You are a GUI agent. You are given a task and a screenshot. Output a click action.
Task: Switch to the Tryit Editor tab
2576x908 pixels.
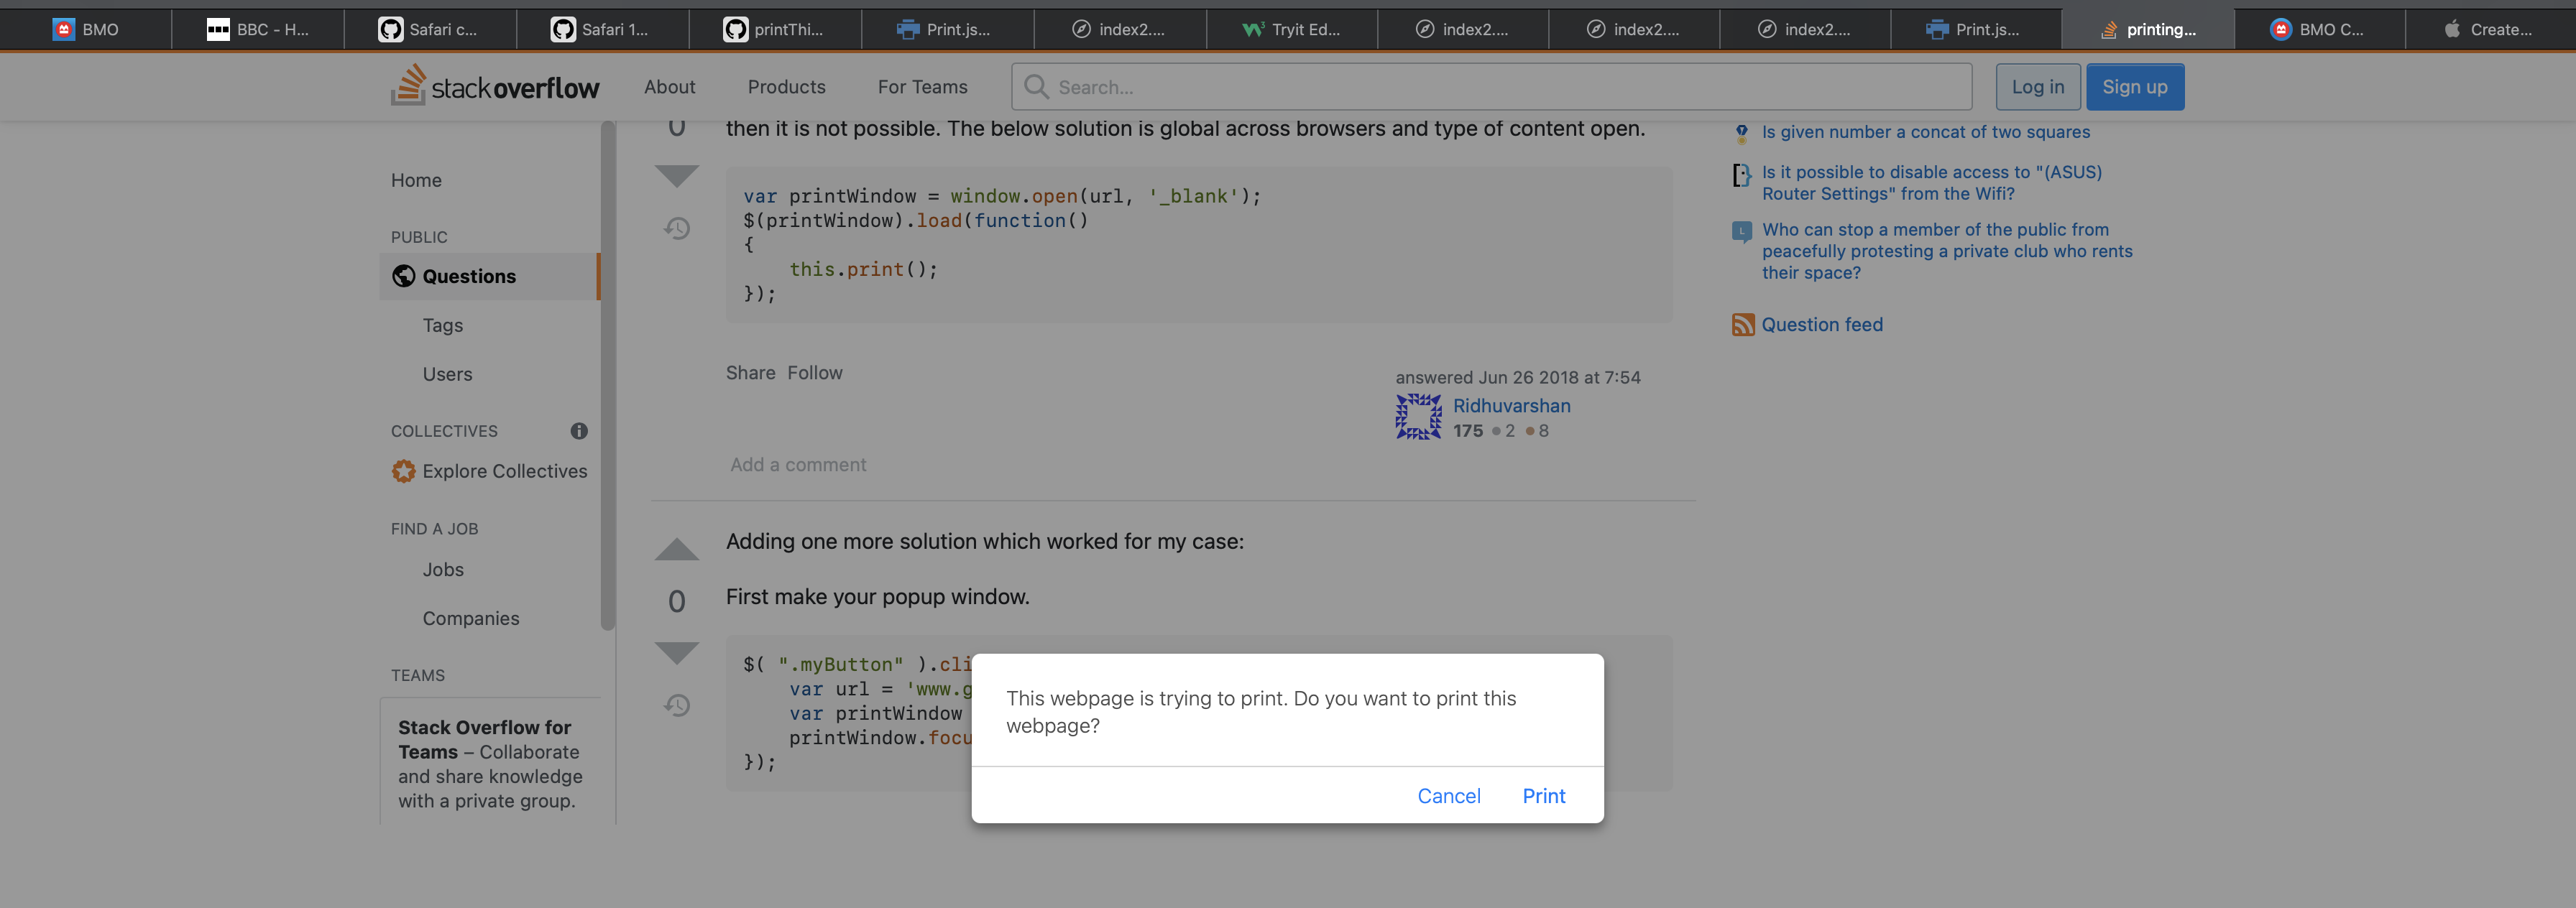[x=1291, y=29]
